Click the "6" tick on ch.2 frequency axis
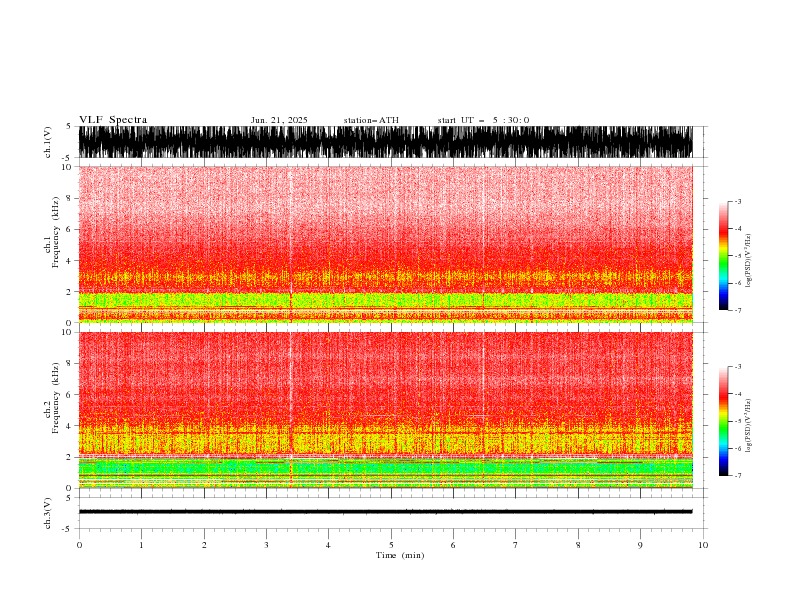The height and width of the screenshot is (612, 792). [69, 395]
